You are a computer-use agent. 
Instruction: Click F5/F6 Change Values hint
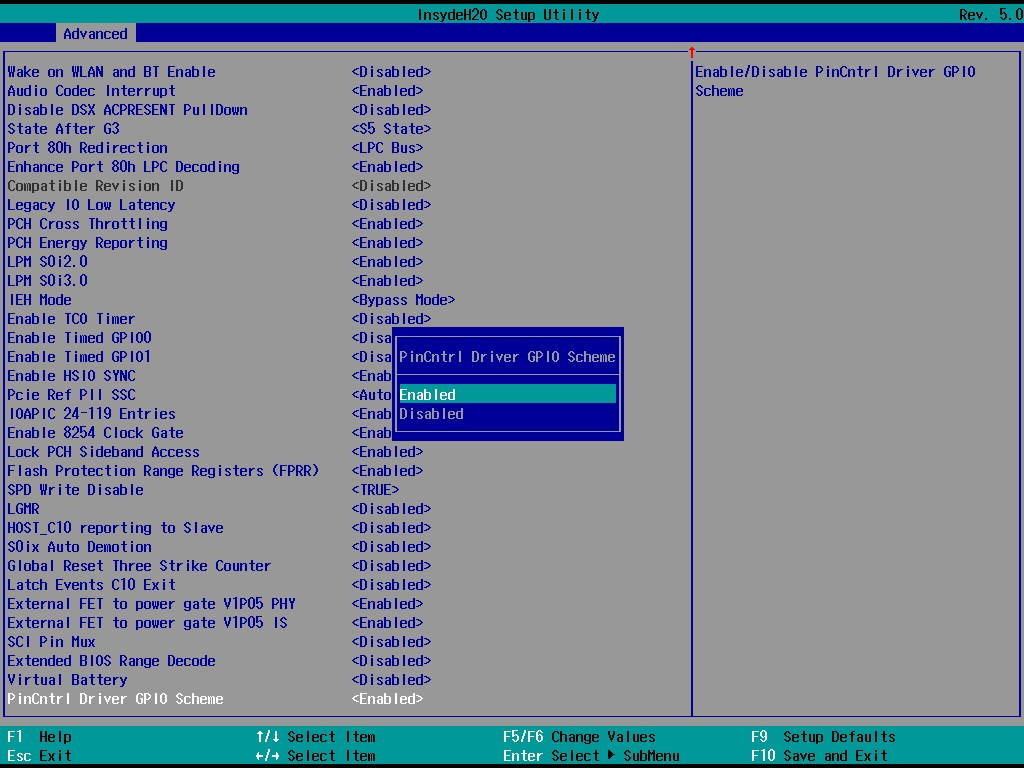(x=579, y=737)
